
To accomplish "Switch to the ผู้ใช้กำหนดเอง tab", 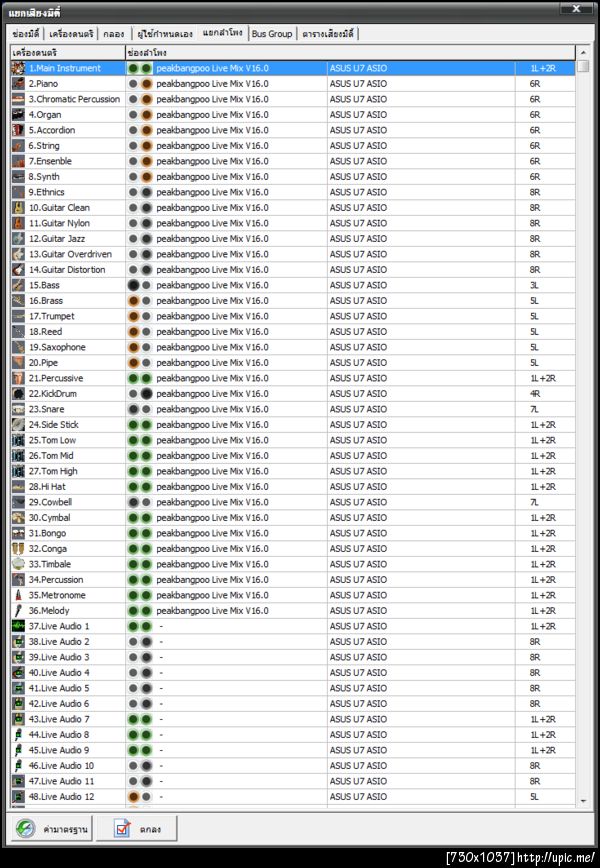I will (x=165, y=34).
